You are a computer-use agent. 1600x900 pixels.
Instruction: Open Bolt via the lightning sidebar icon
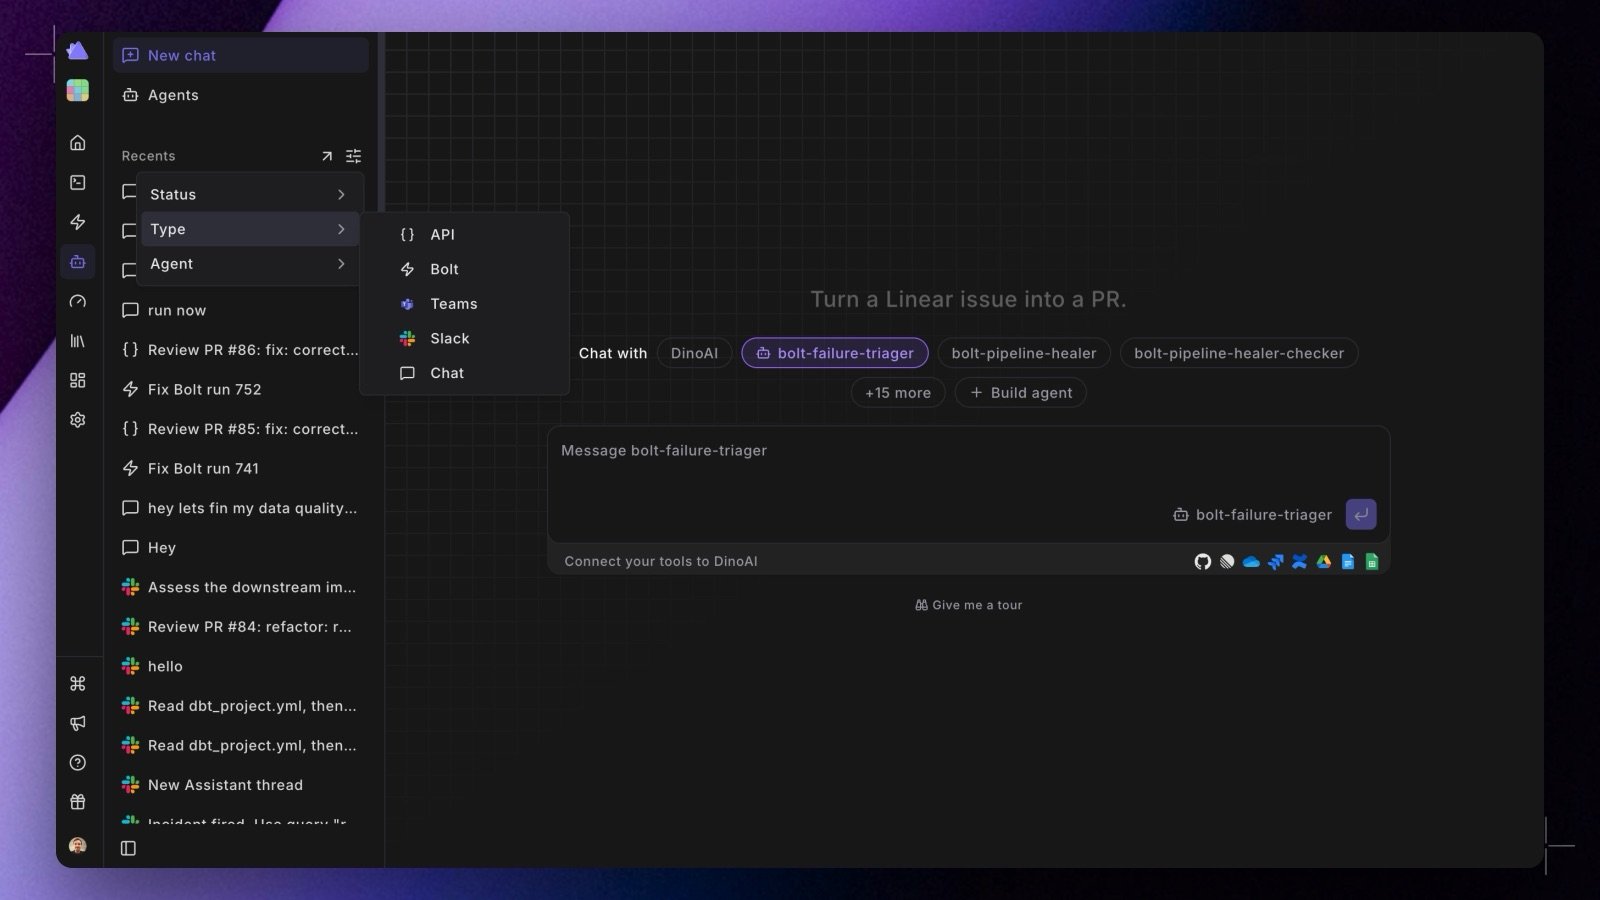pyautogui.click(x=77, y=222)
